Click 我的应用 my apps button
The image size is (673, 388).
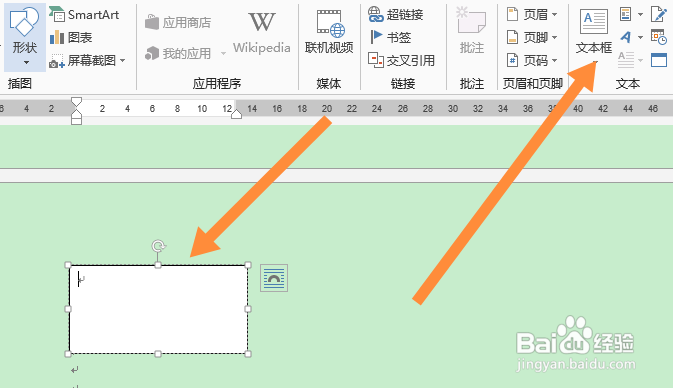(178, 53)
